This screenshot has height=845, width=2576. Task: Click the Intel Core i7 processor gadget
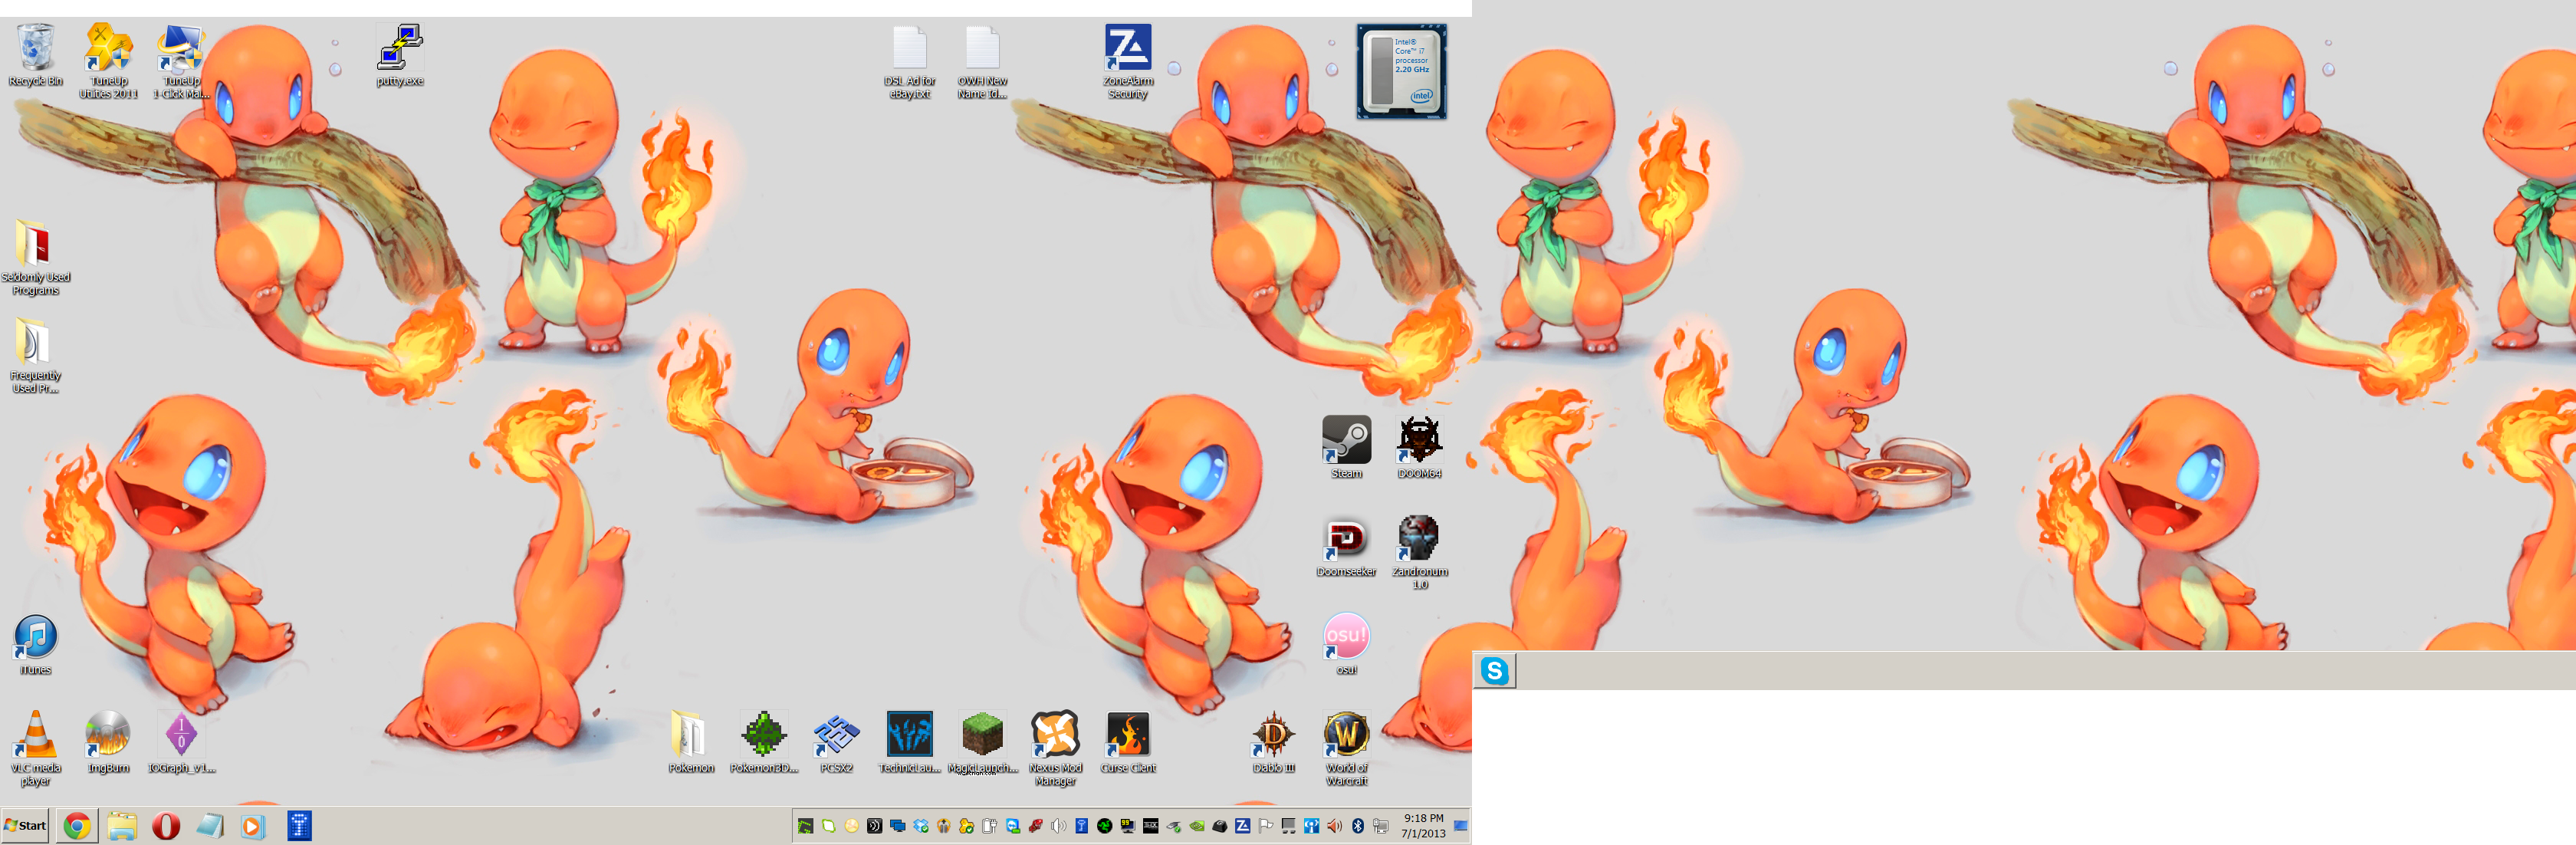point(1401,71)
